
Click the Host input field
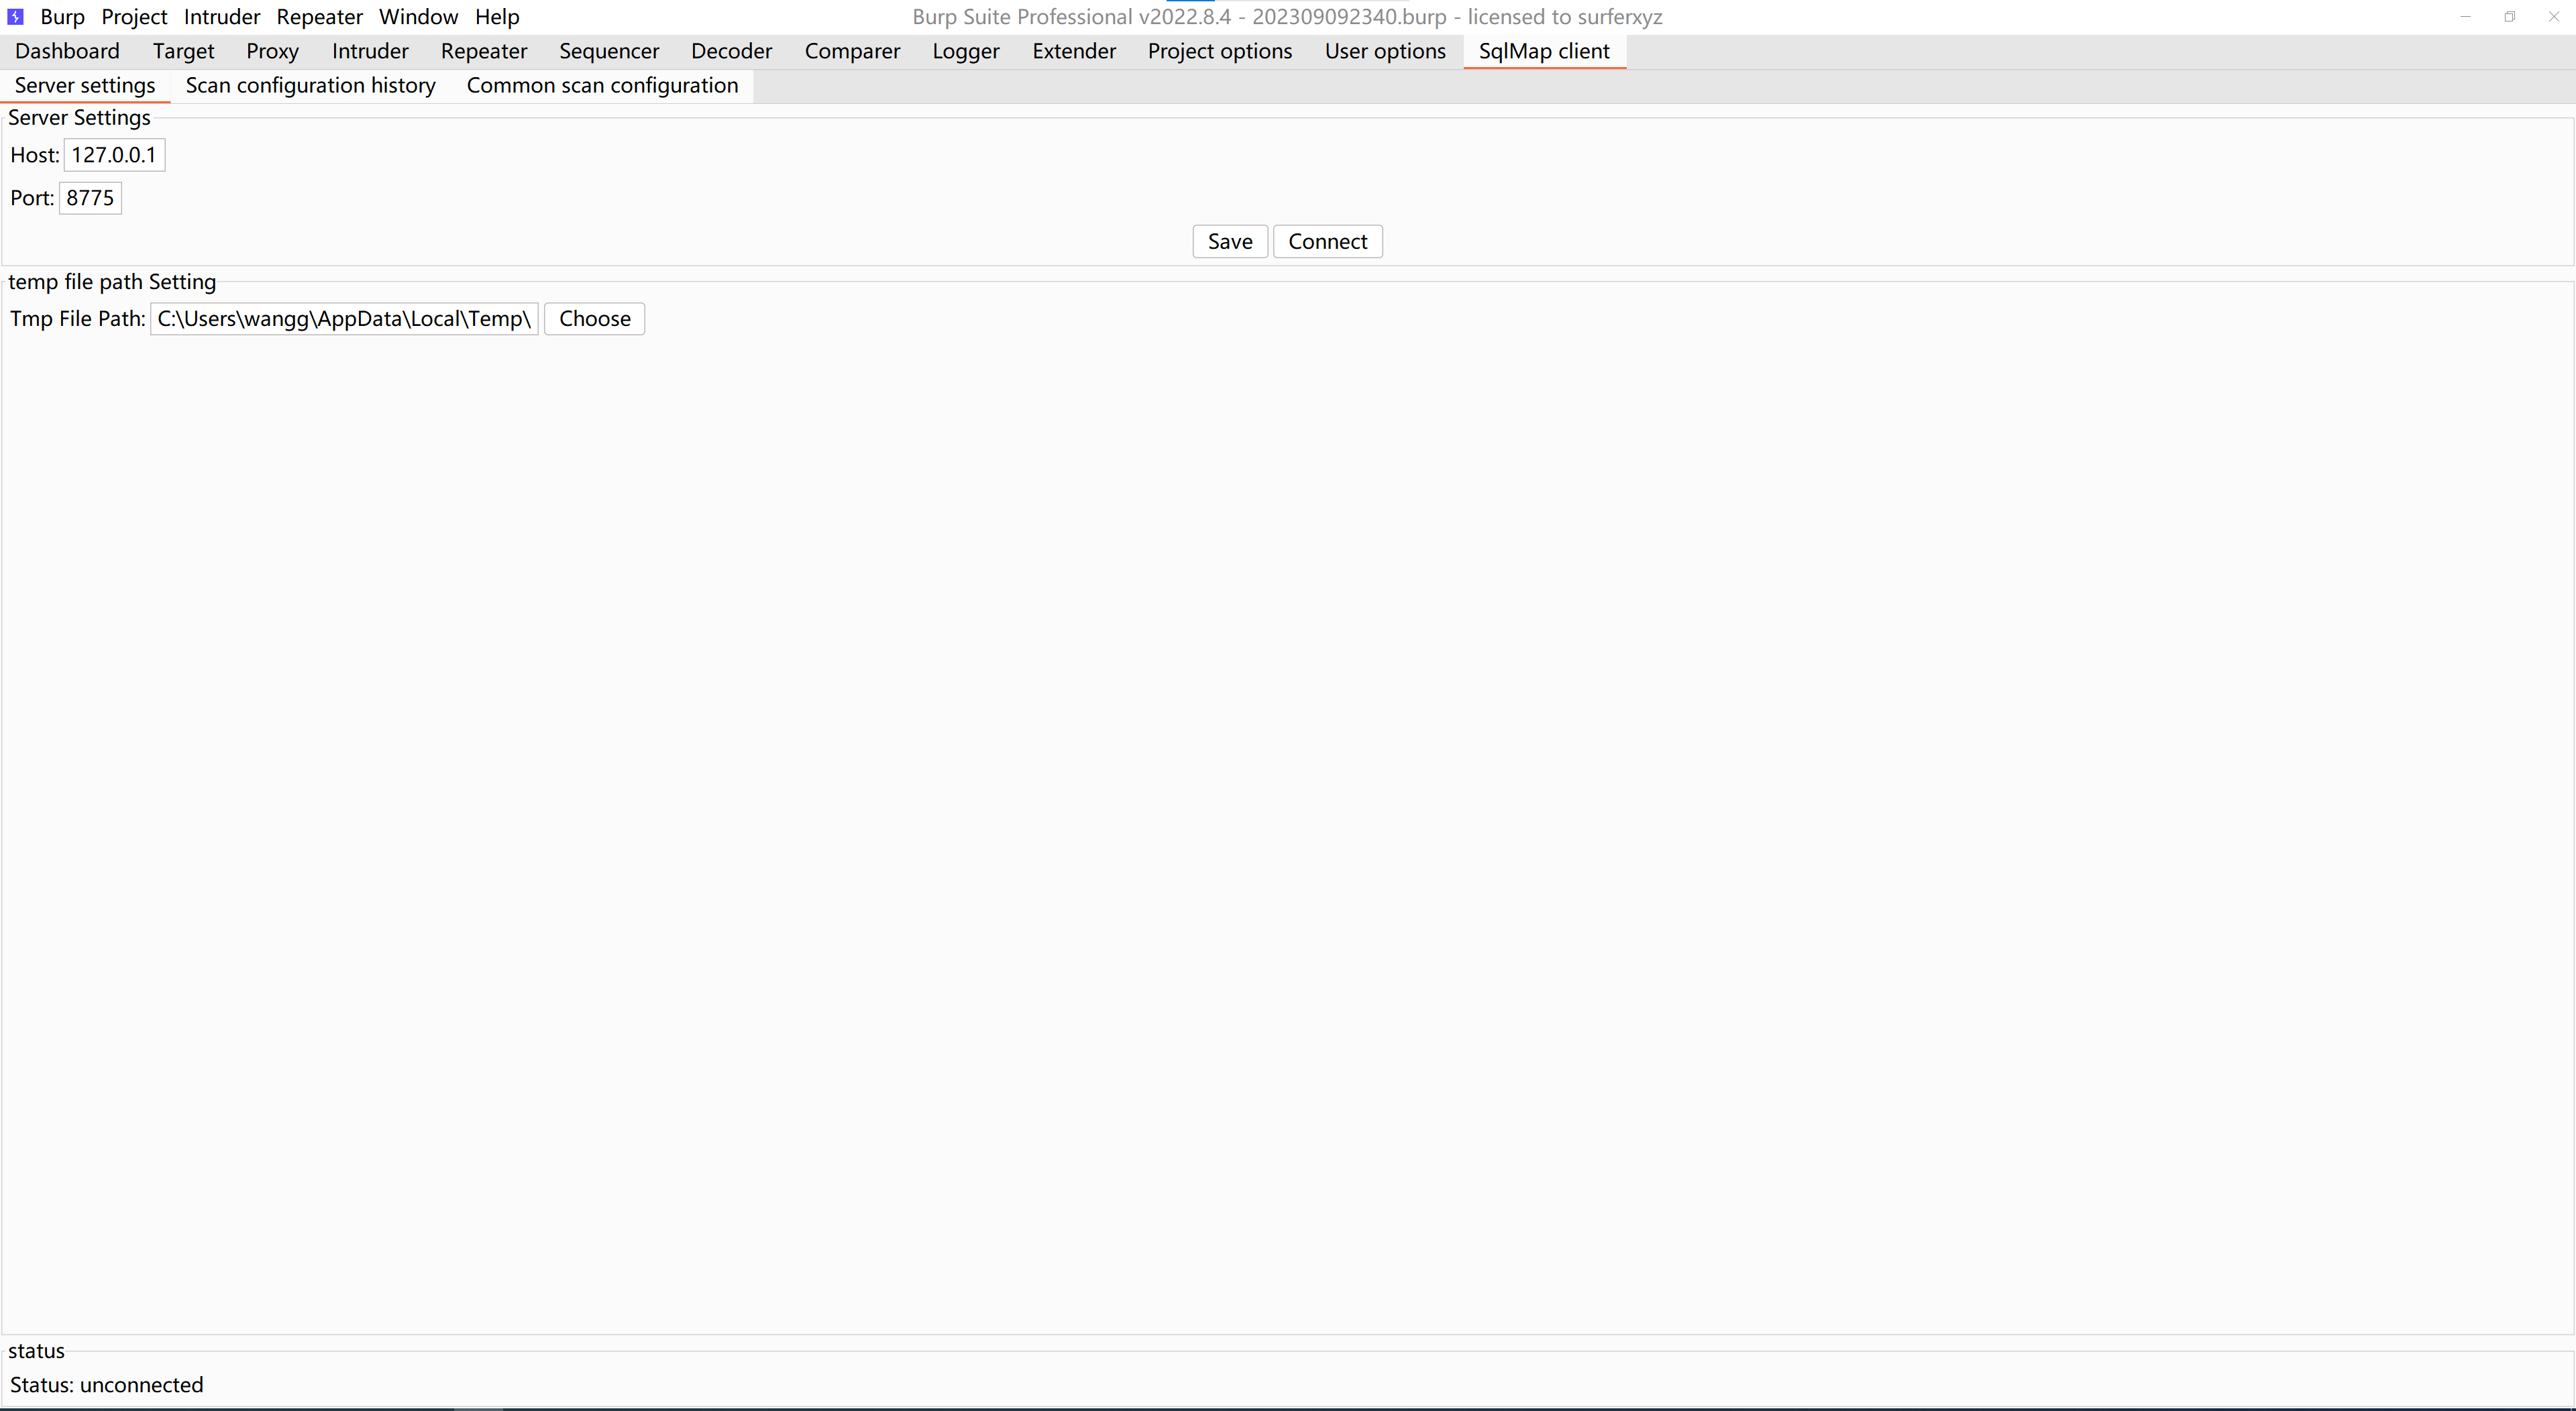[114, 155]
